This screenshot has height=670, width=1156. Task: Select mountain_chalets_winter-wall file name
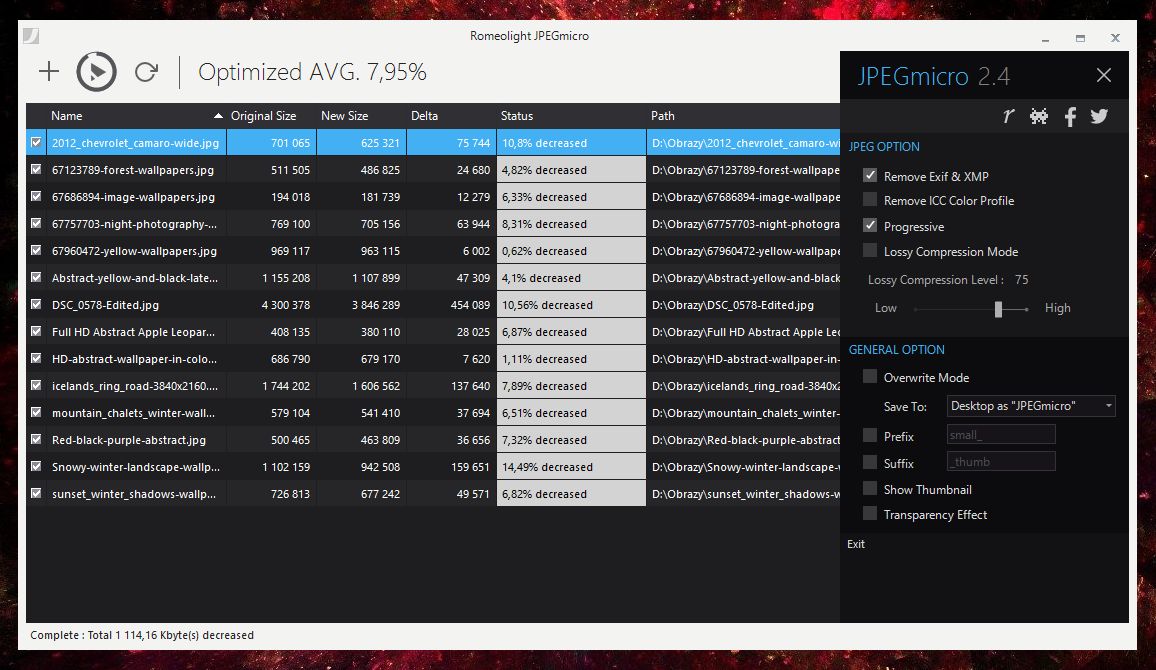[x=133, y=413]
